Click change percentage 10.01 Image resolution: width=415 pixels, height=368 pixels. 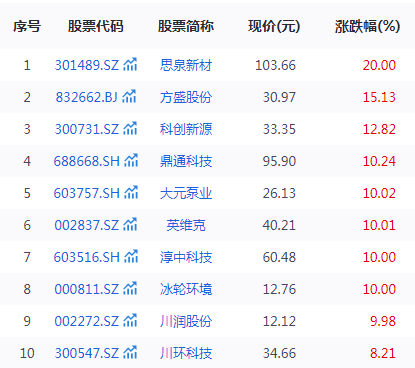pos(379,225)
